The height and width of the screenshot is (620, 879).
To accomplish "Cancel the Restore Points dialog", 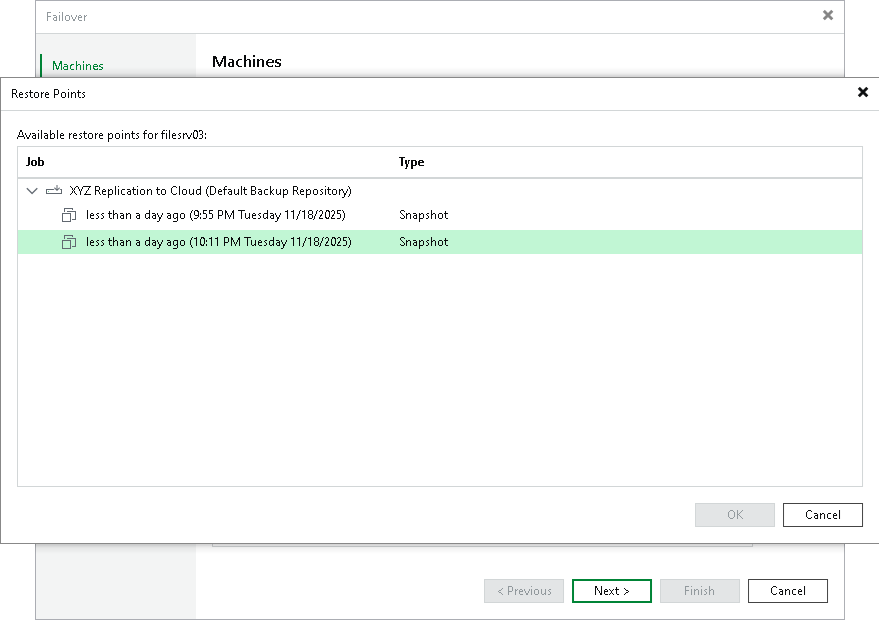I will click(822, 514).
